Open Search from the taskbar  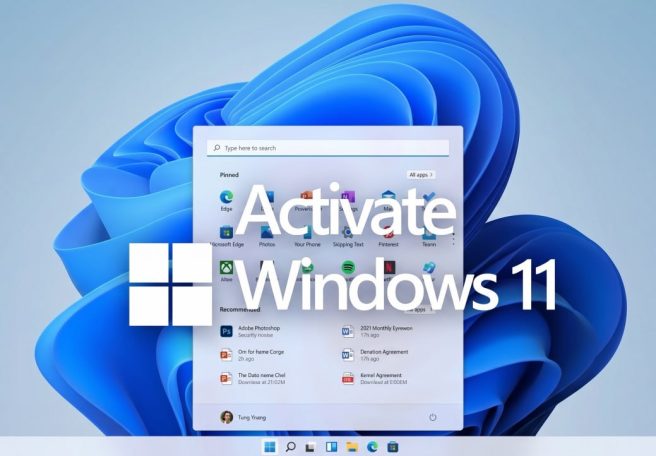coord(290,447)
